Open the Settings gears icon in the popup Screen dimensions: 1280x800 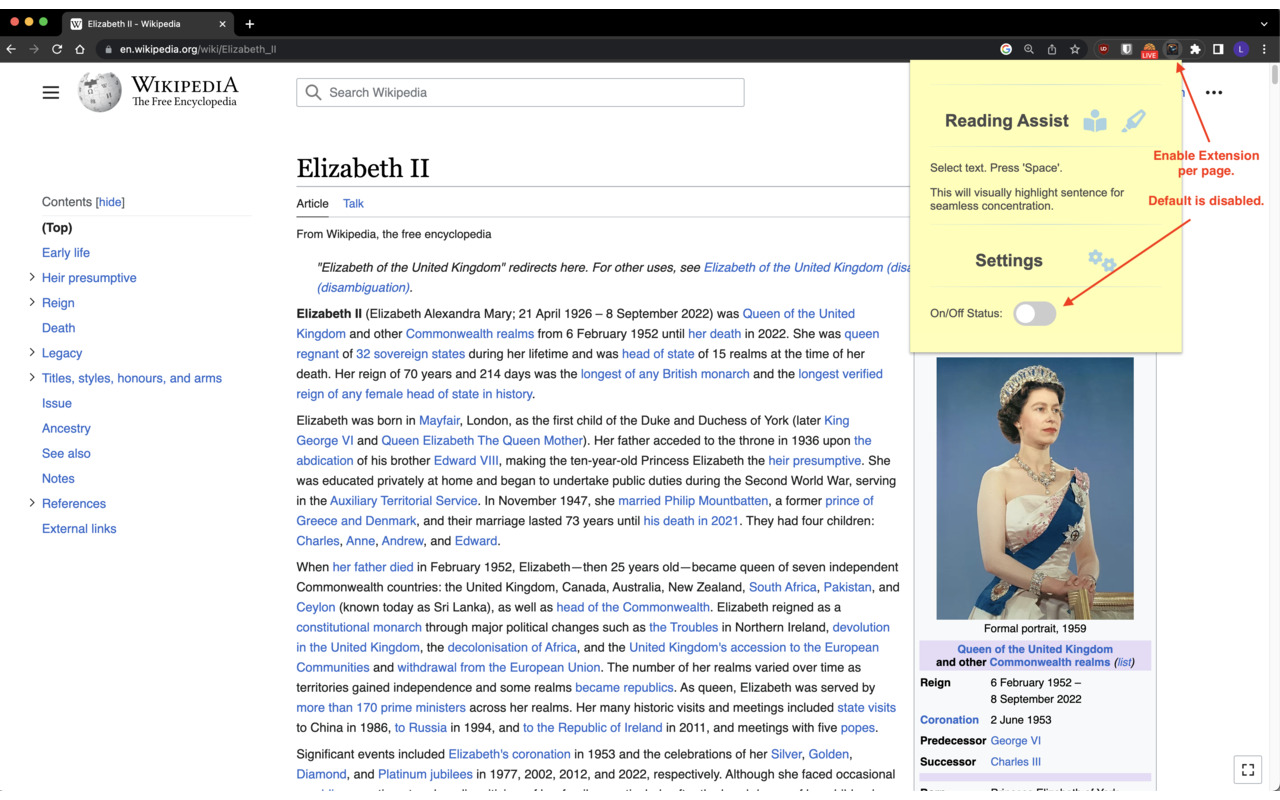click(1100, 260)
